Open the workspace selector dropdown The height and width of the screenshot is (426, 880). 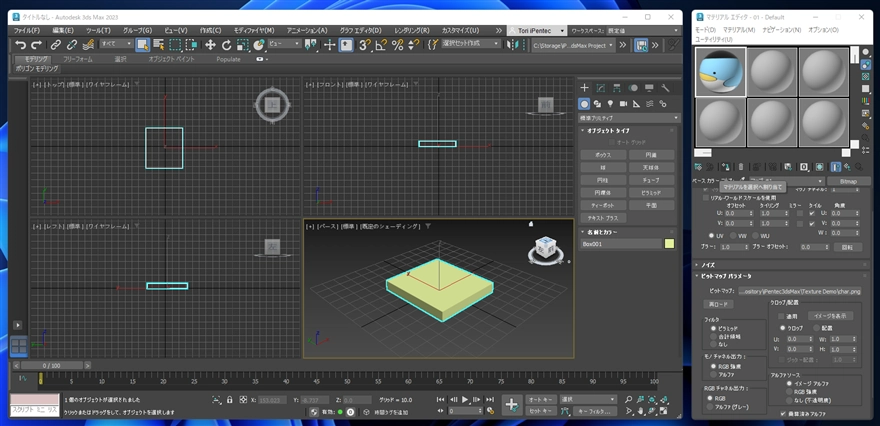(644, 30)
